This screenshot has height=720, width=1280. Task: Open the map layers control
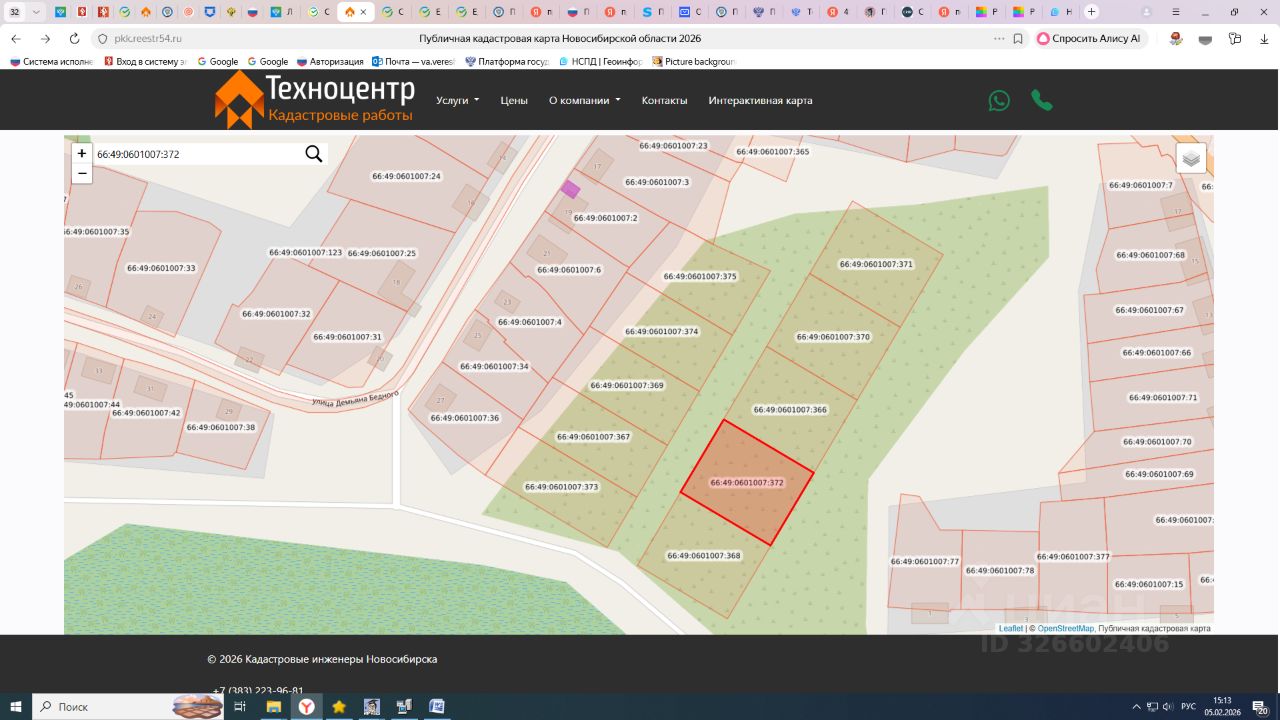click(1190, 158)
